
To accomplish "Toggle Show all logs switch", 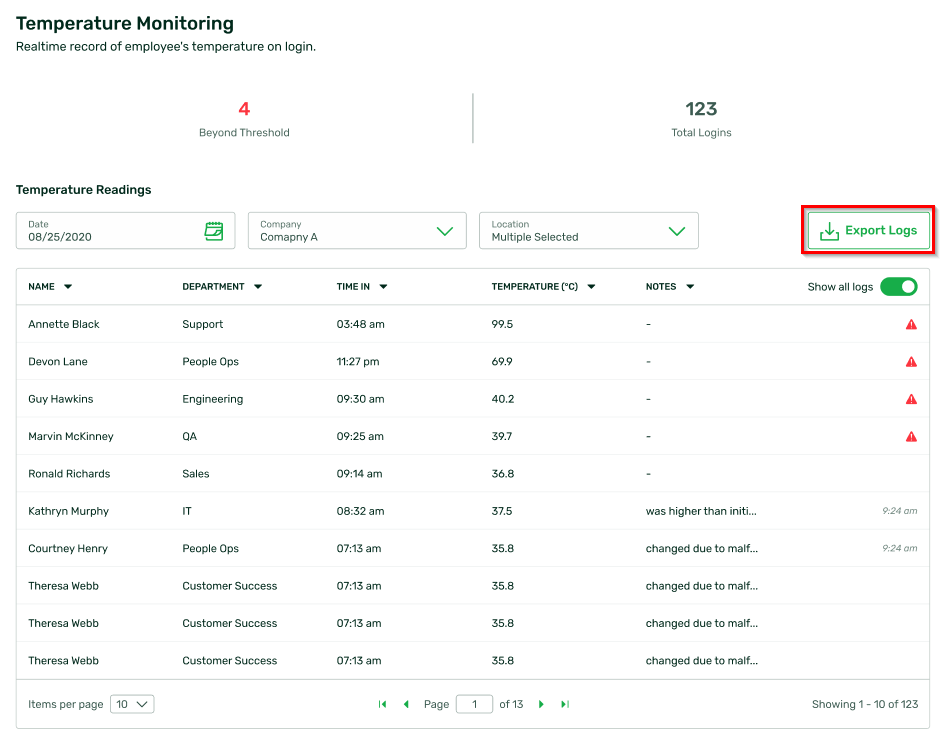I will 898,287.
